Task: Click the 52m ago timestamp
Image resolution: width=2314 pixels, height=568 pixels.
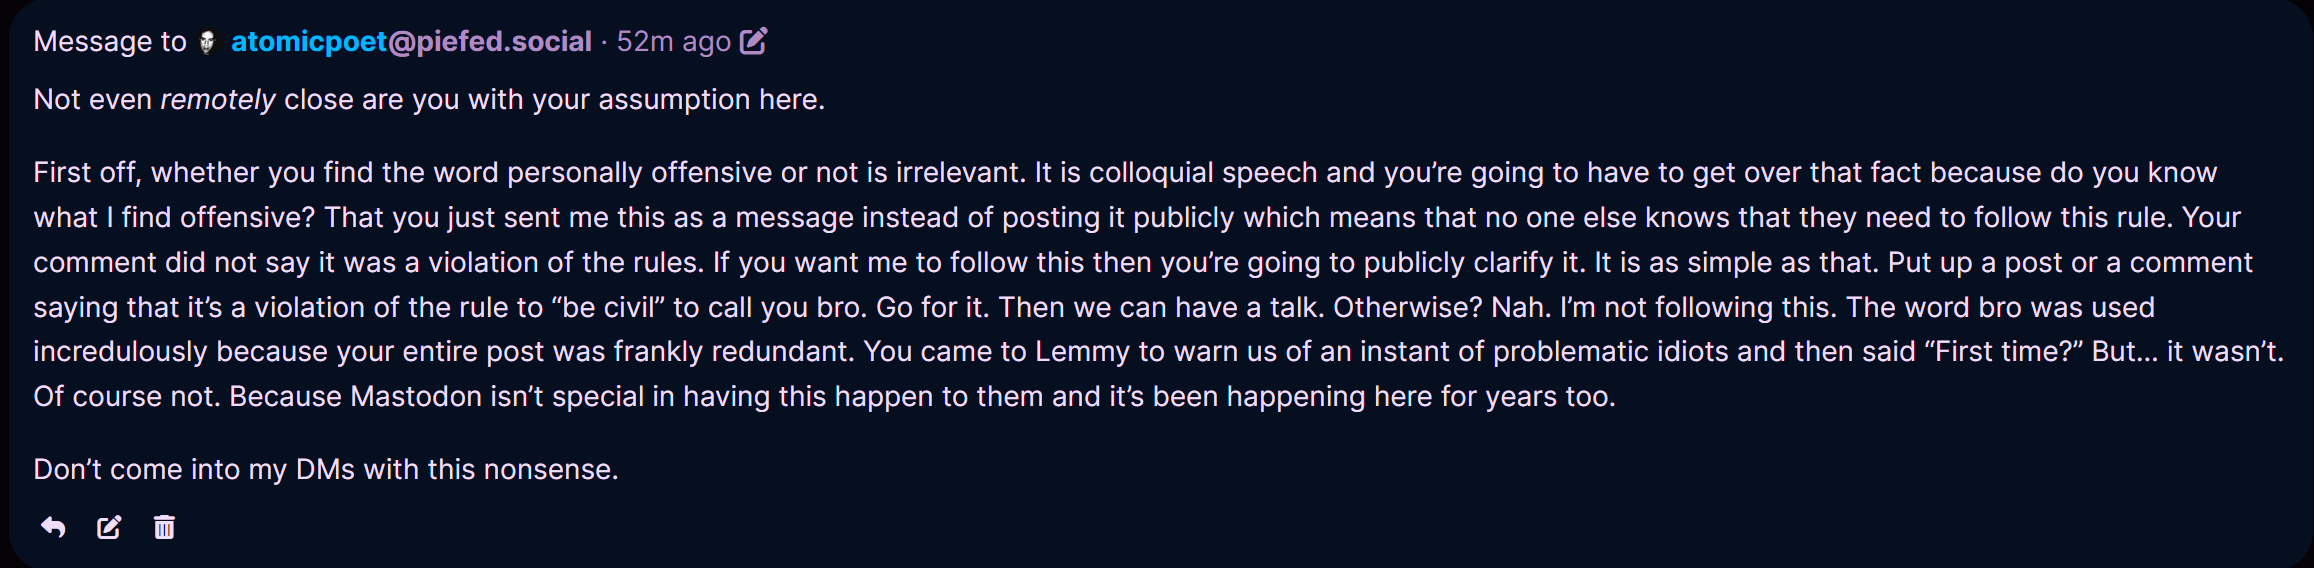Action: point(674,41)
